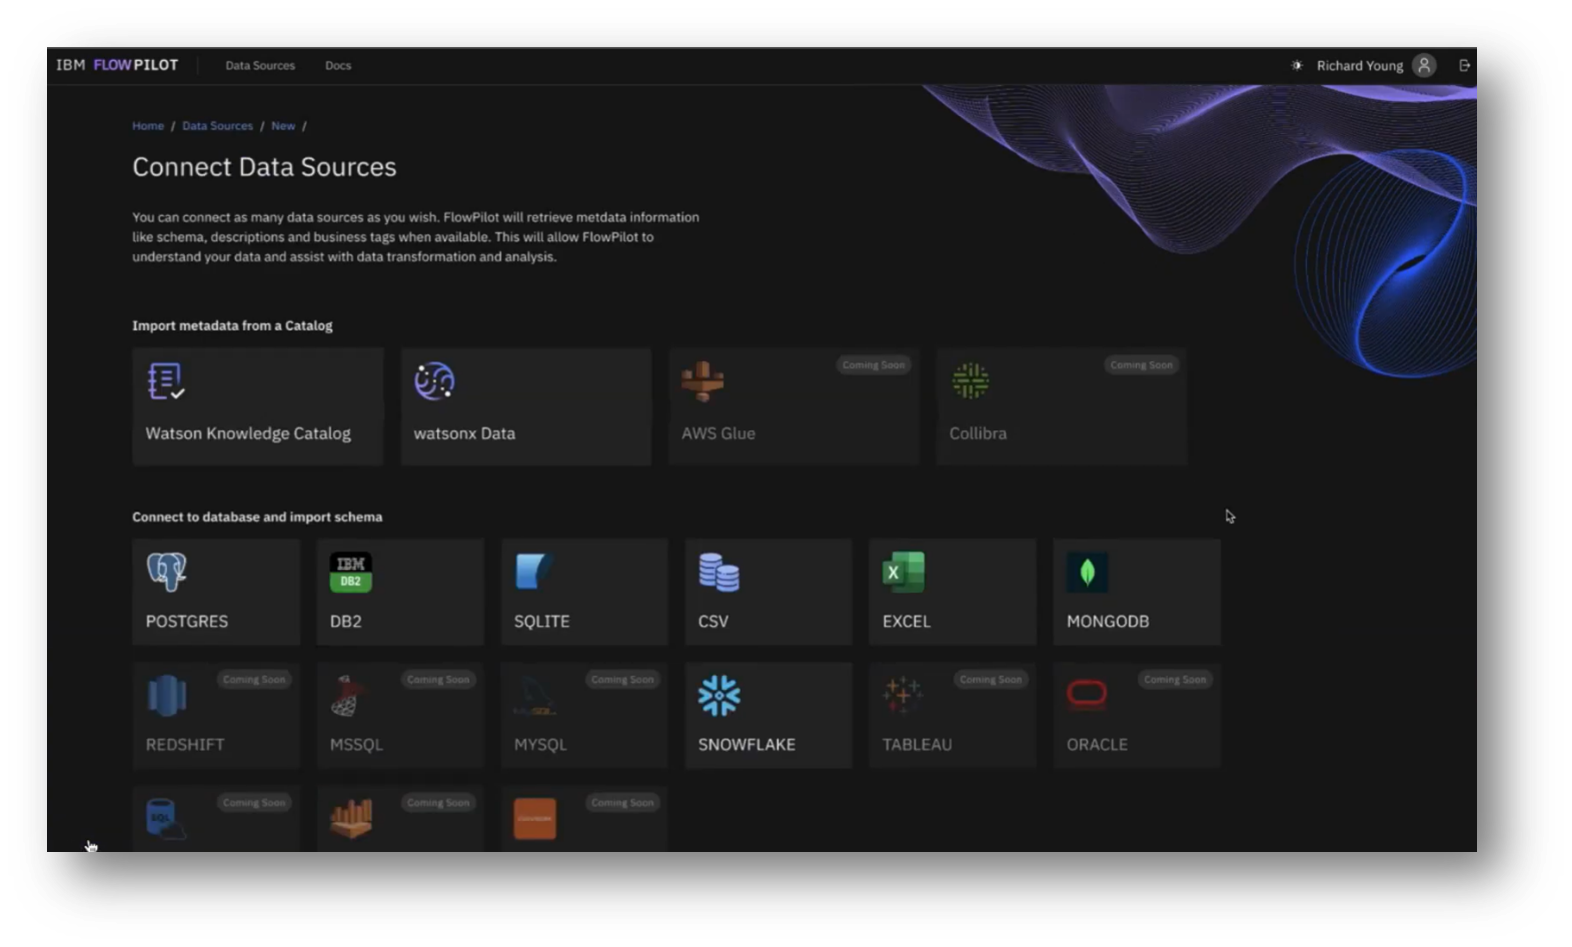Click Coming Soon badge on MySQL

[622, 680]
